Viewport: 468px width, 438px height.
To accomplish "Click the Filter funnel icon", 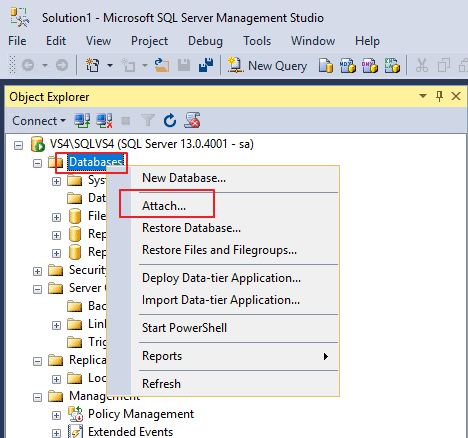I will [x=148, y=121].
